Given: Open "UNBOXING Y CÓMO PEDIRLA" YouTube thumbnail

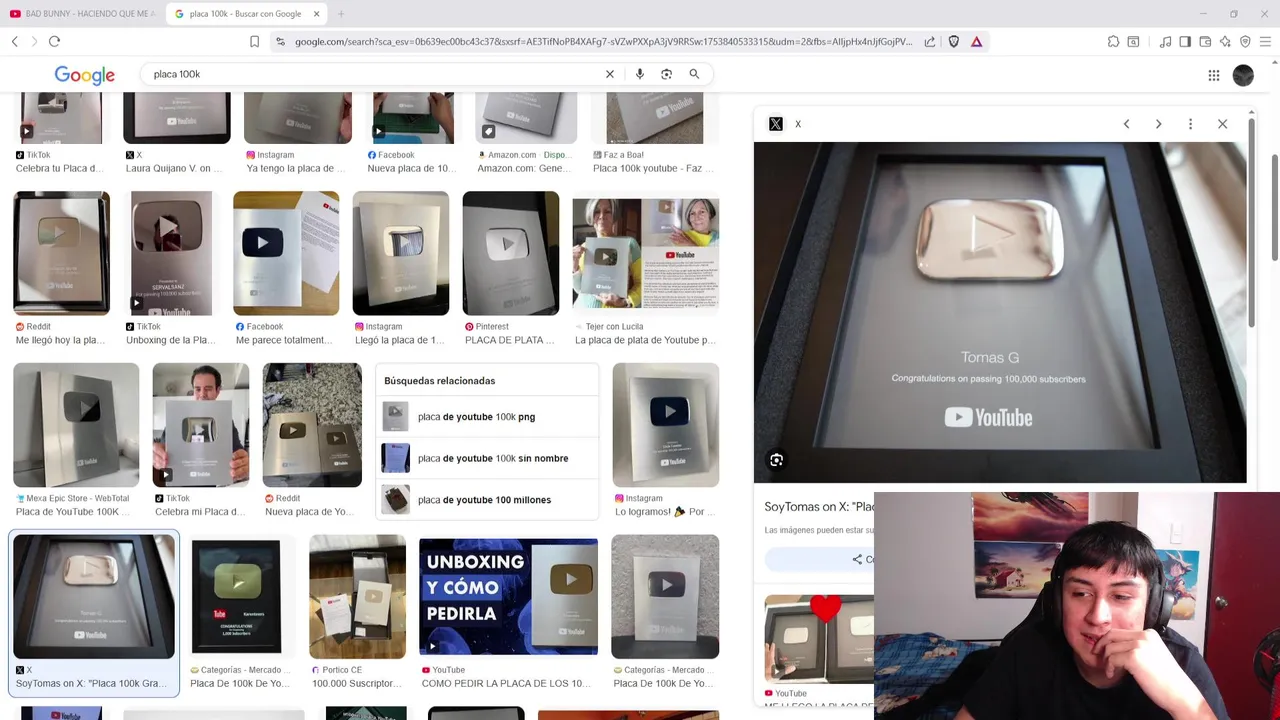Looking at the screenshot, I should [508, 597].
